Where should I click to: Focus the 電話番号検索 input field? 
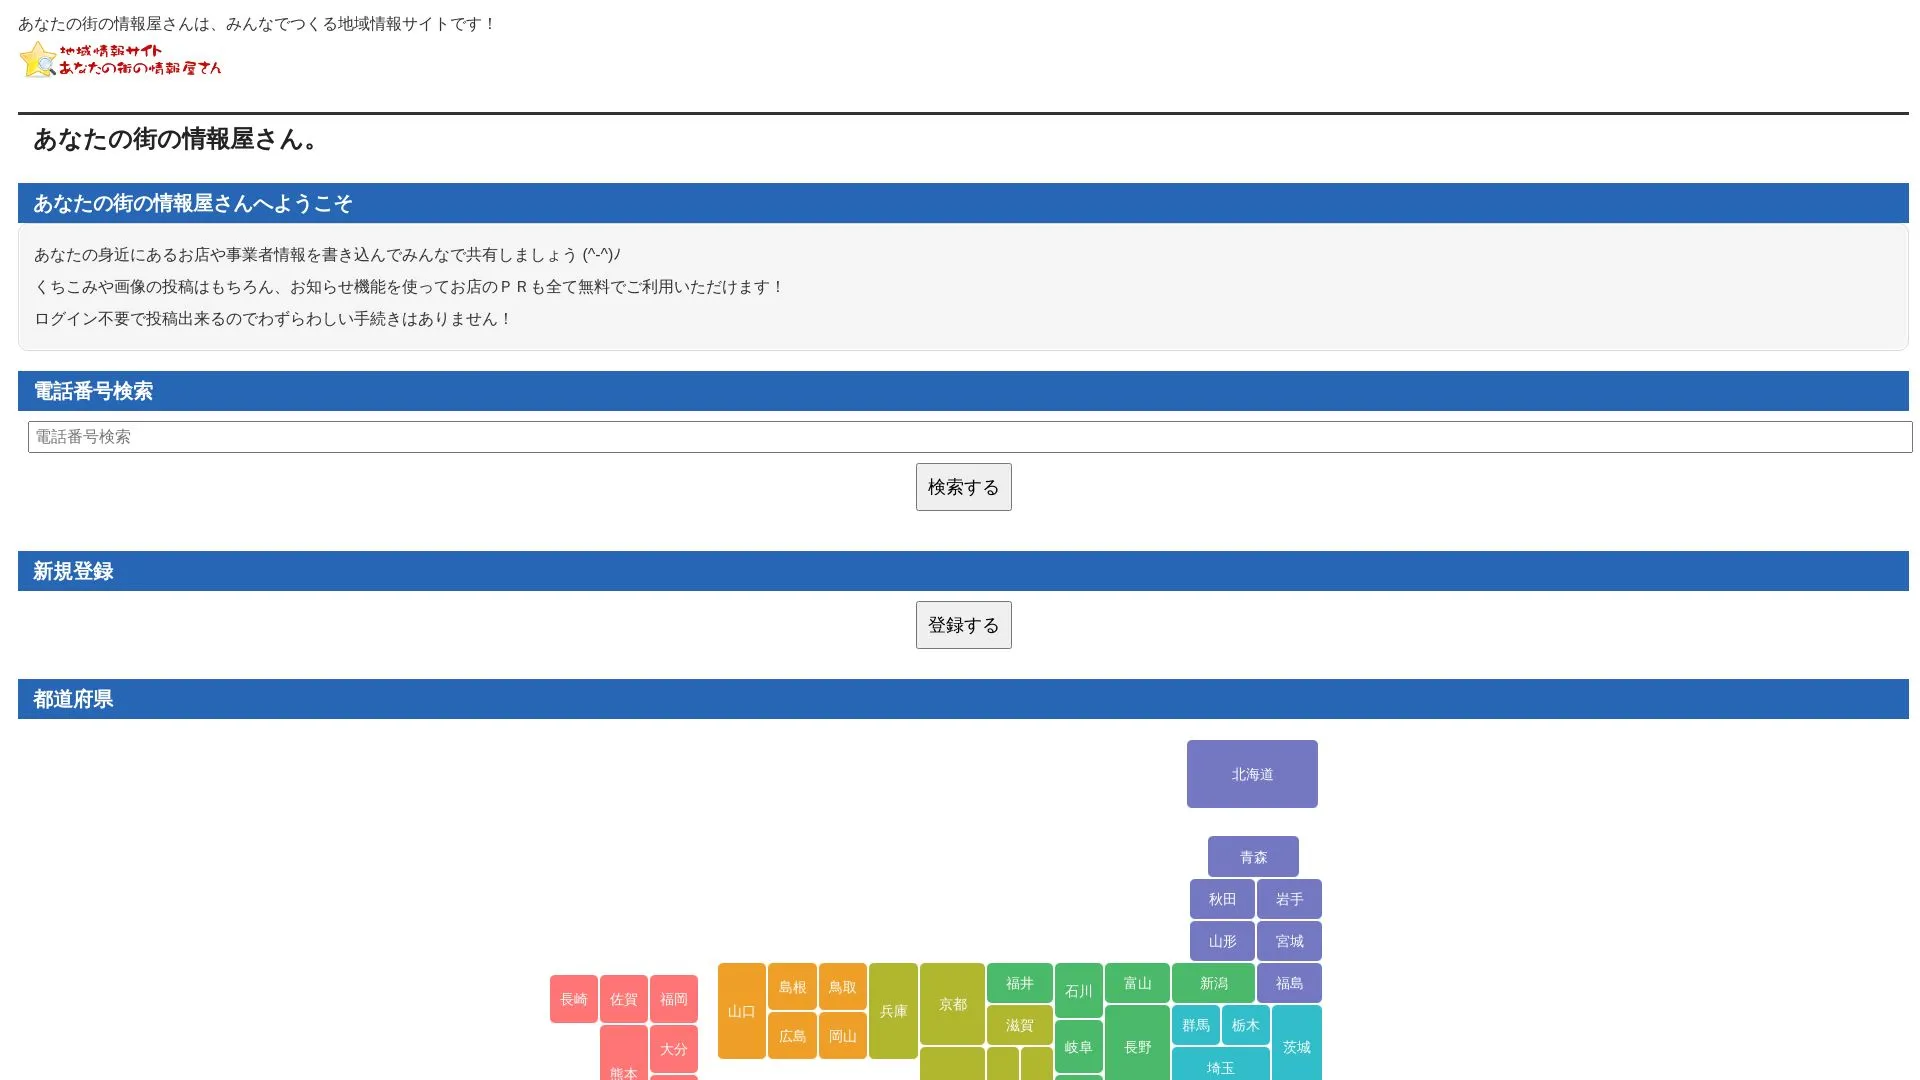click(x=970, y=437)
